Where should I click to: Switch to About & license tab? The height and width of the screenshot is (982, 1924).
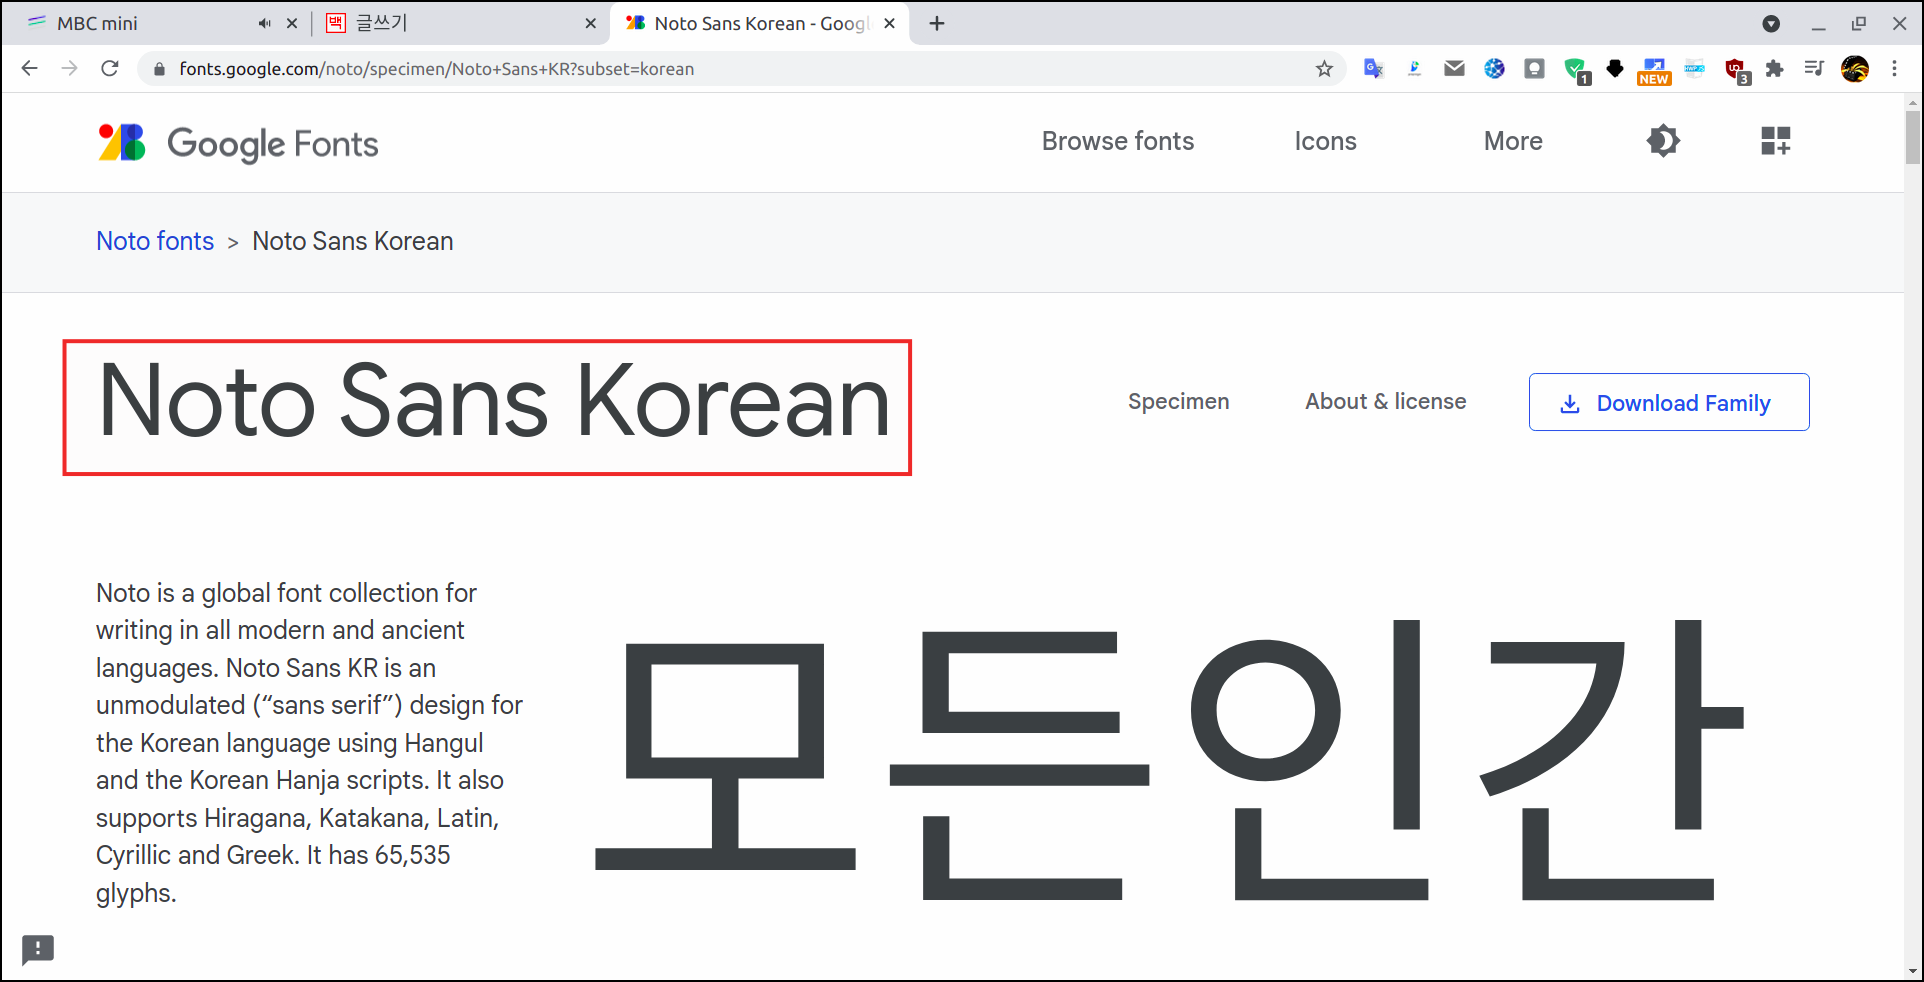point(1386,401)
